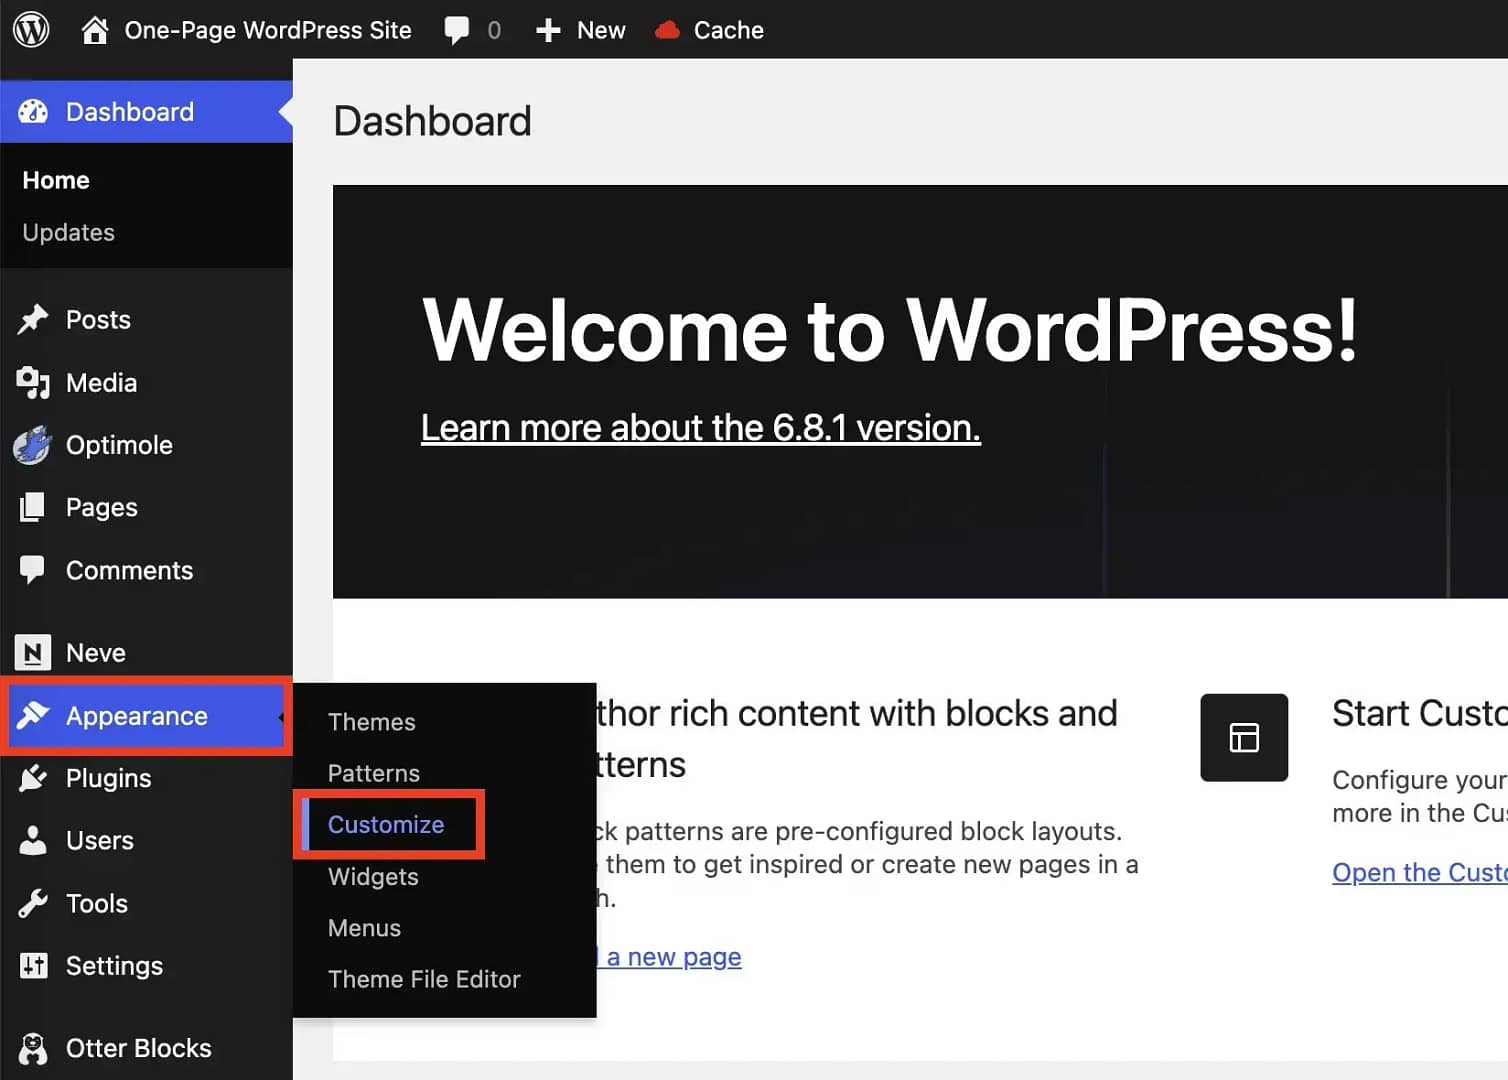Click the red Cache cloud icon
This screenshot has height=1080, width=1508.
click(x=667, y=31)
